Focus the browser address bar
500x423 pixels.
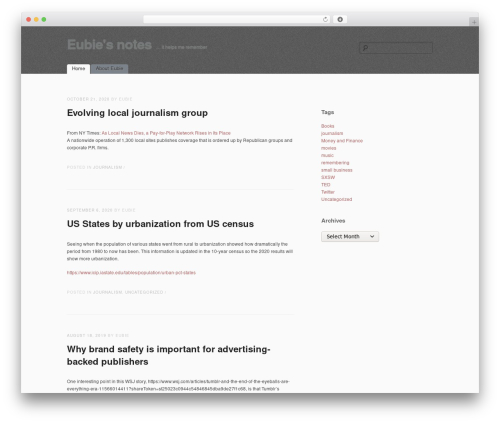tap(237, 19)
